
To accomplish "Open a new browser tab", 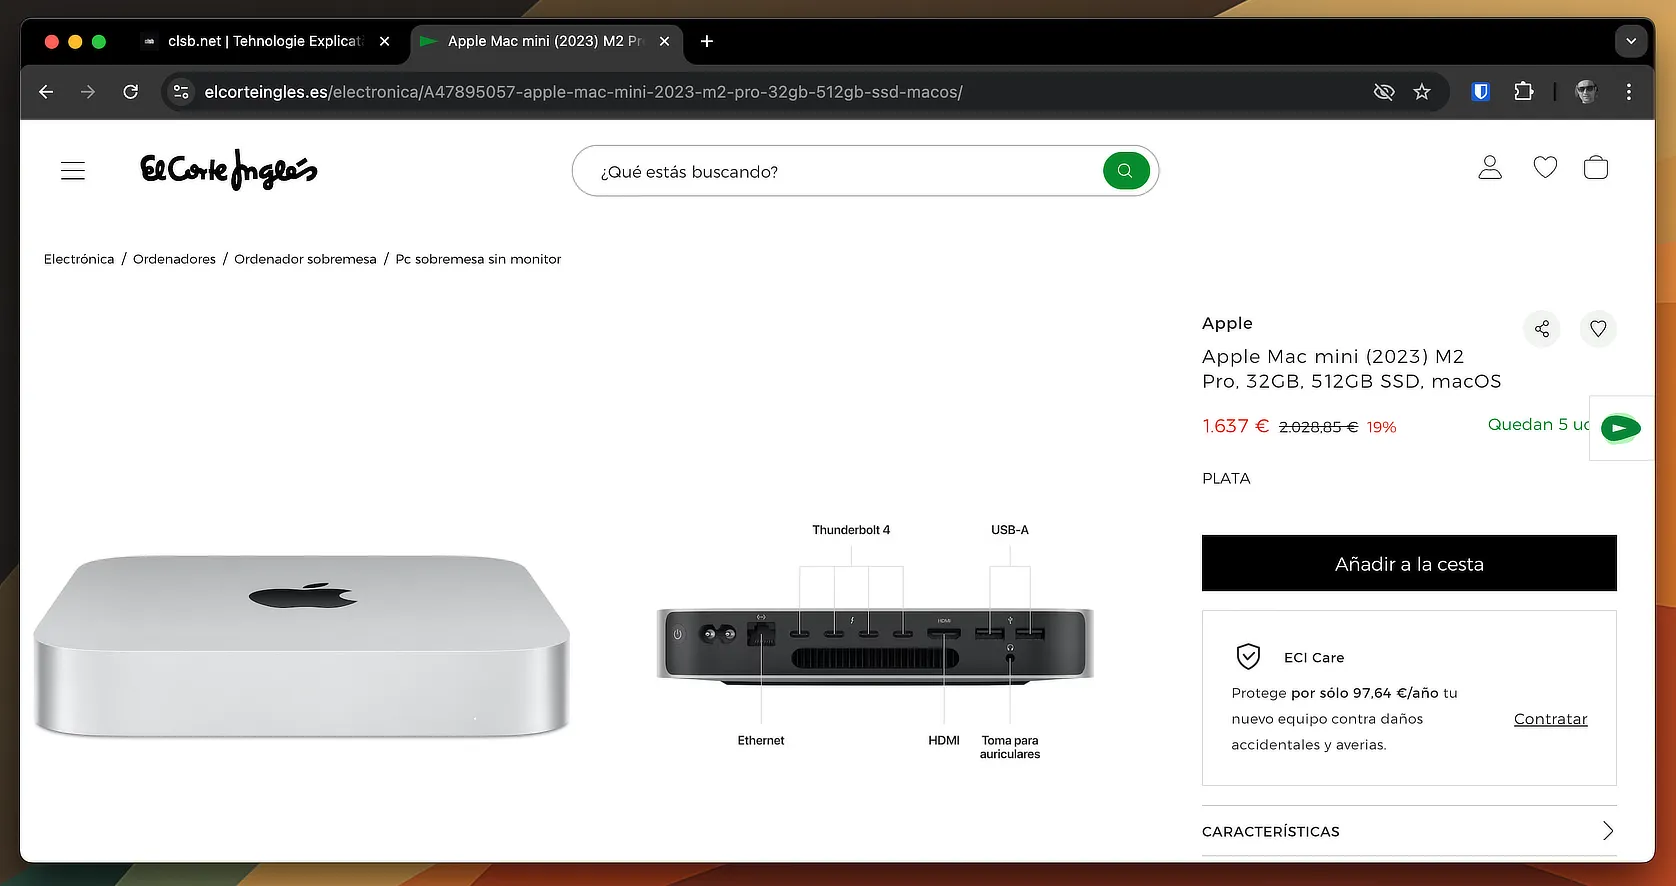I will tap(707, 41).
